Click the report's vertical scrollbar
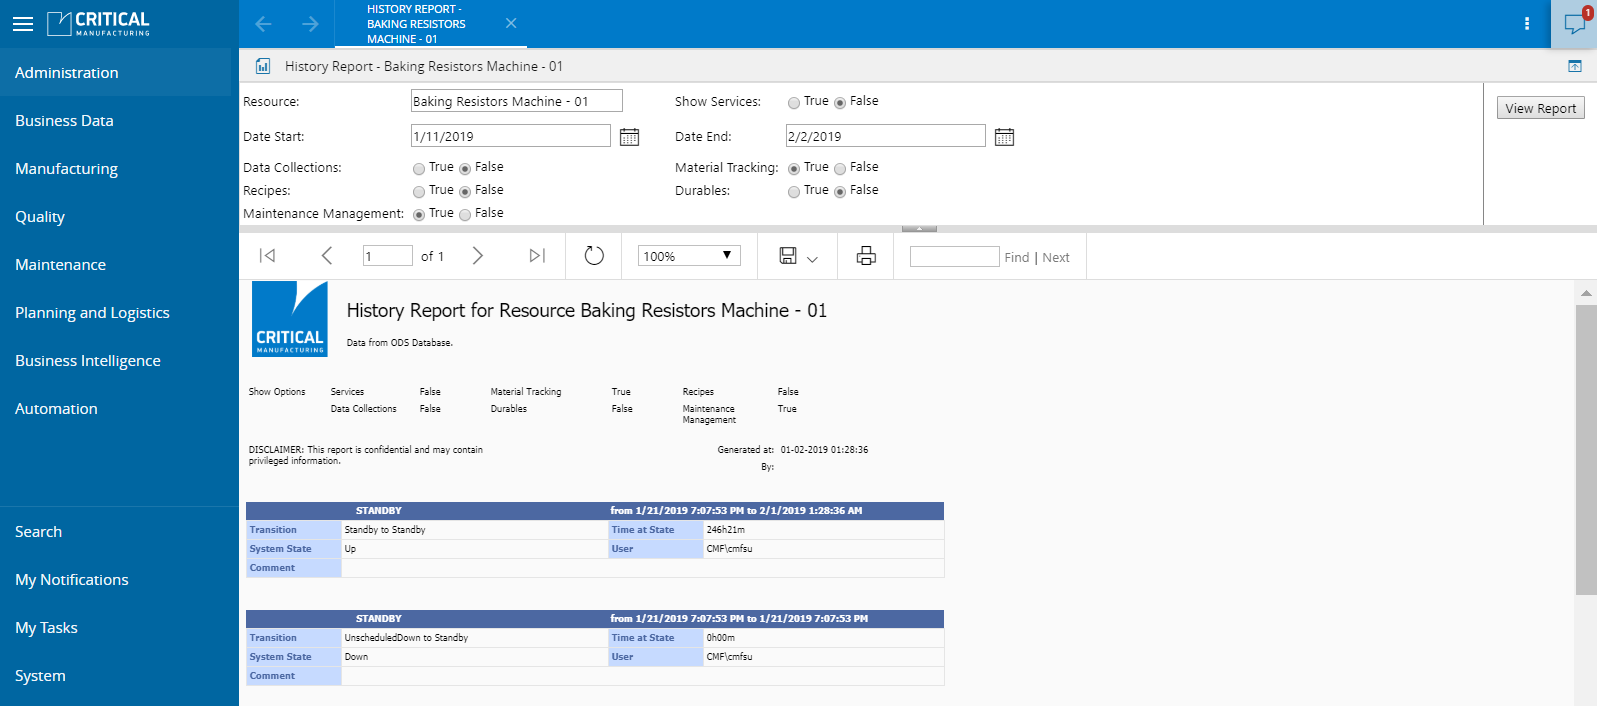Image resolution: width=1597 pixels, height=708 pixels. 1586,450
